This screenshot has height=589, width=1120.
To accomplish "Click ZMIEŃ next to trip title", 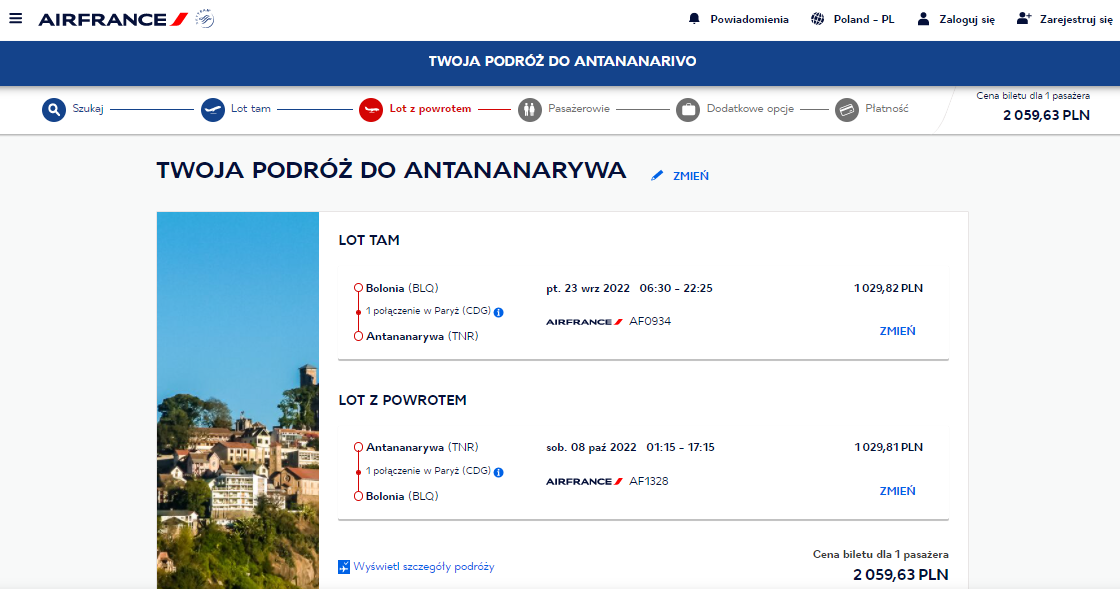I will [x=691, y=176].
